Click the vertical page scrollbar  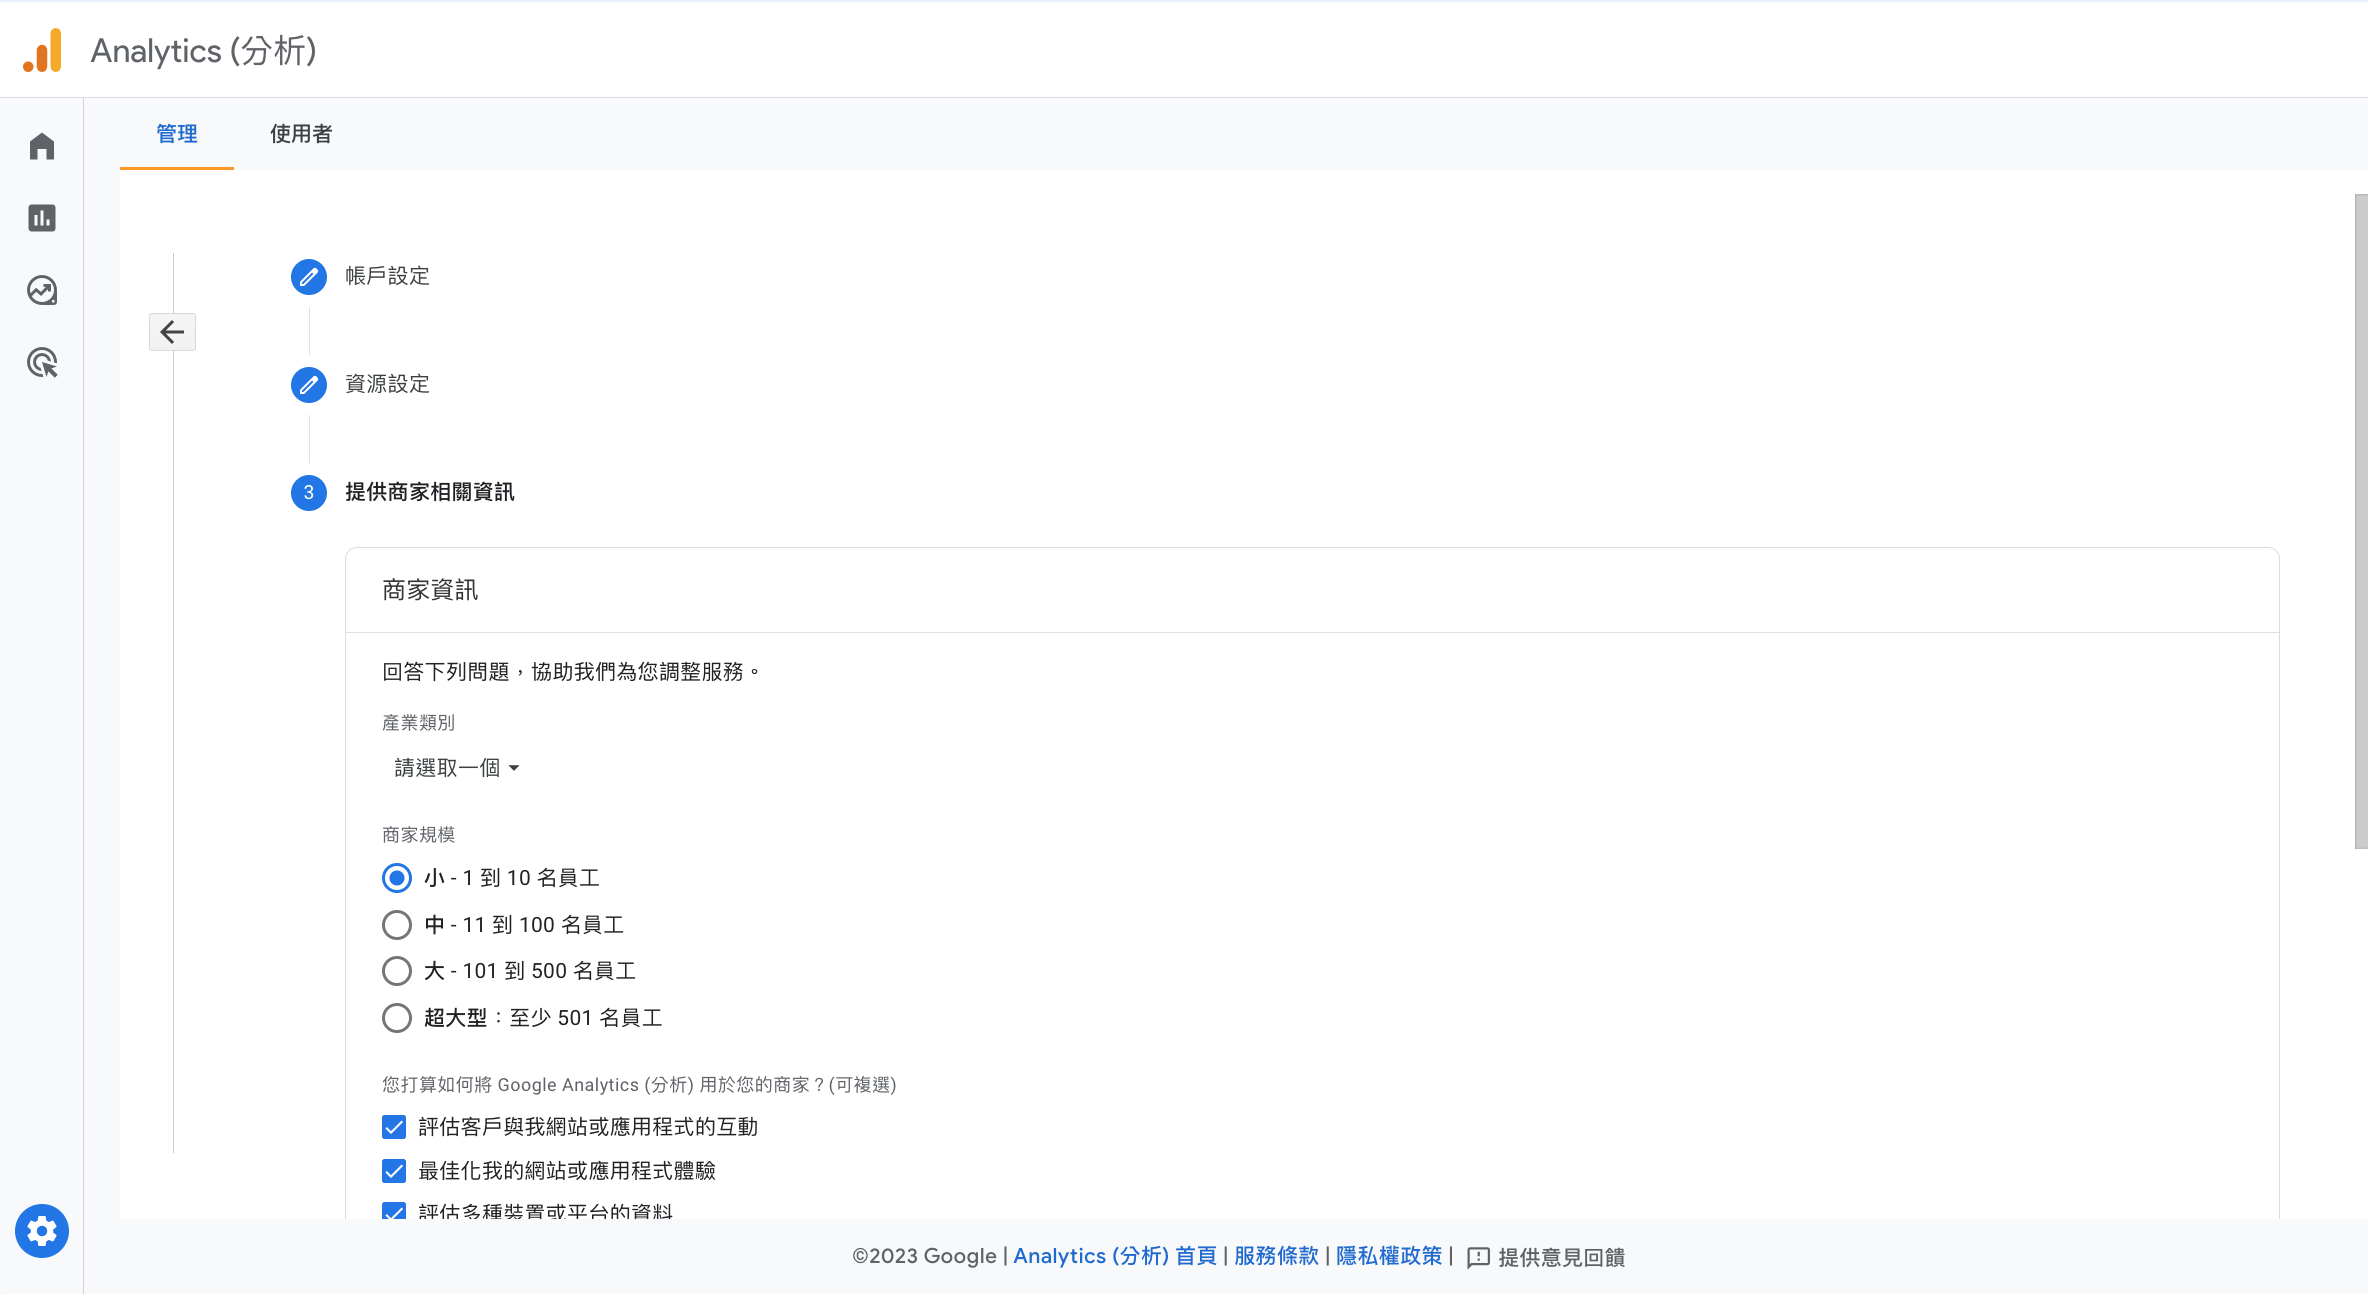pos(2360,520)
